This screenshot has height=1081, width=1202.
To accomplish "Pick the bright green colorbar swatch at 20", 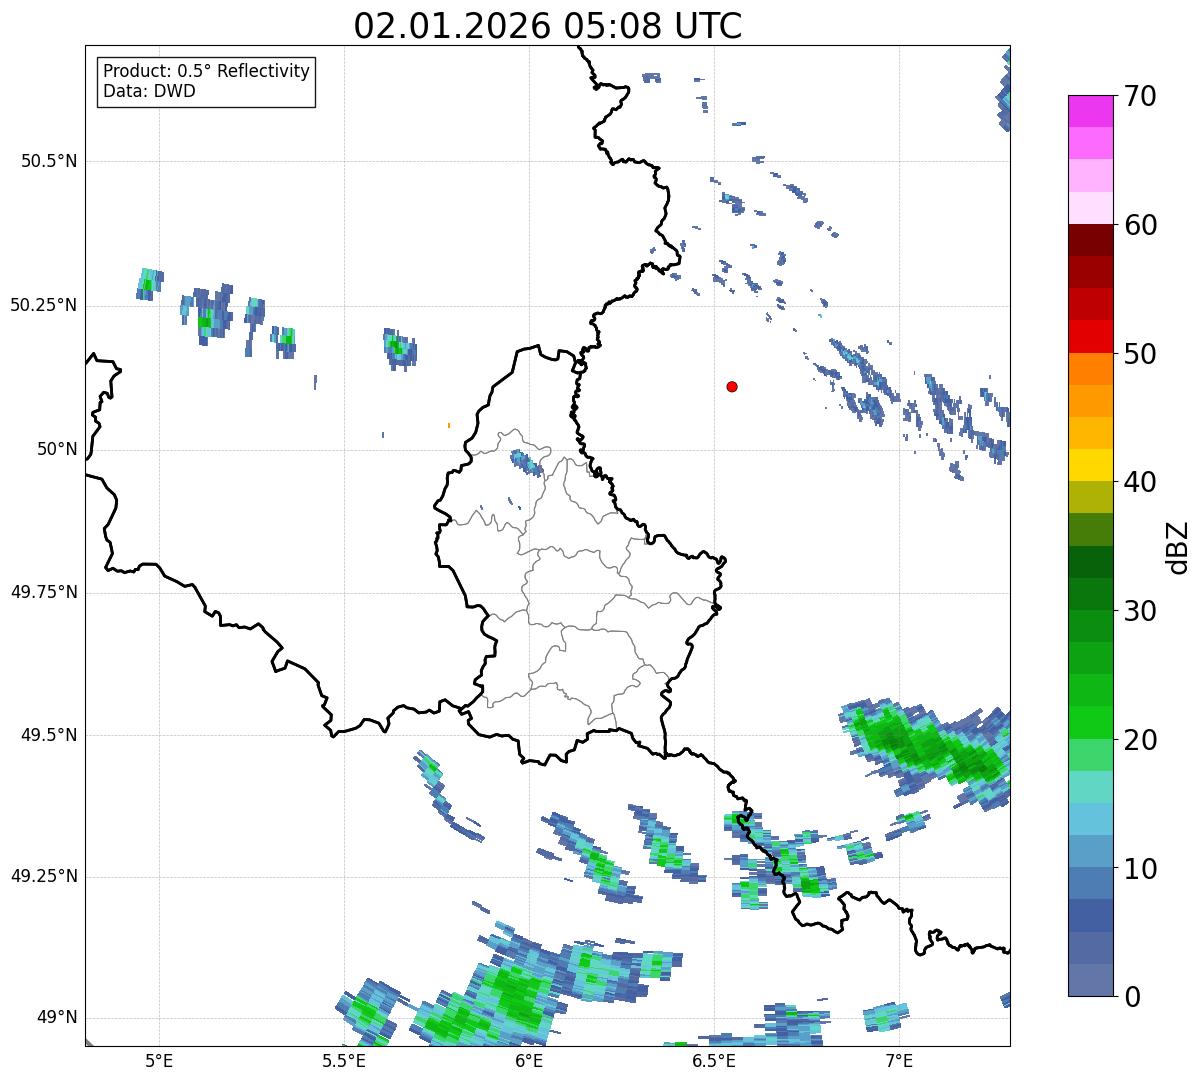I will click(x=1090, y=722).
